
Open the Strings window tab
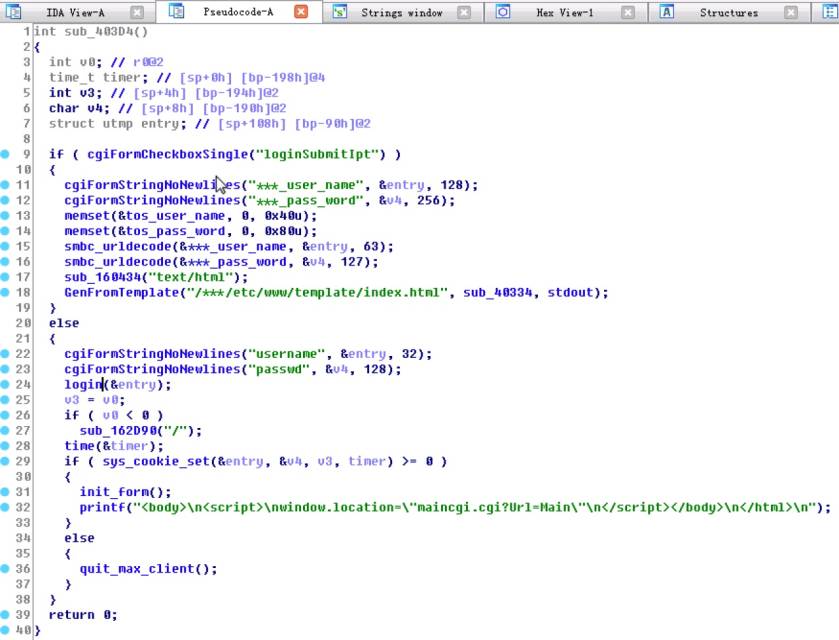tap(401, 12)
